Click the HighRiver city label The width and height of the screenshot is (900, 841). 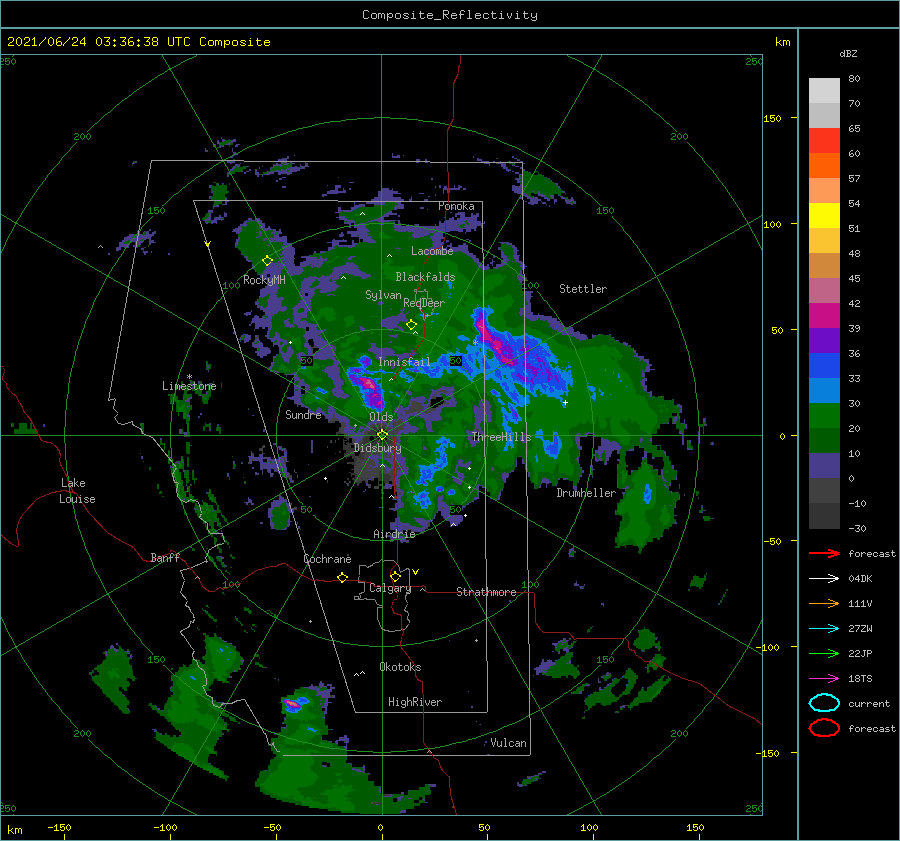[x=415, y=702]
